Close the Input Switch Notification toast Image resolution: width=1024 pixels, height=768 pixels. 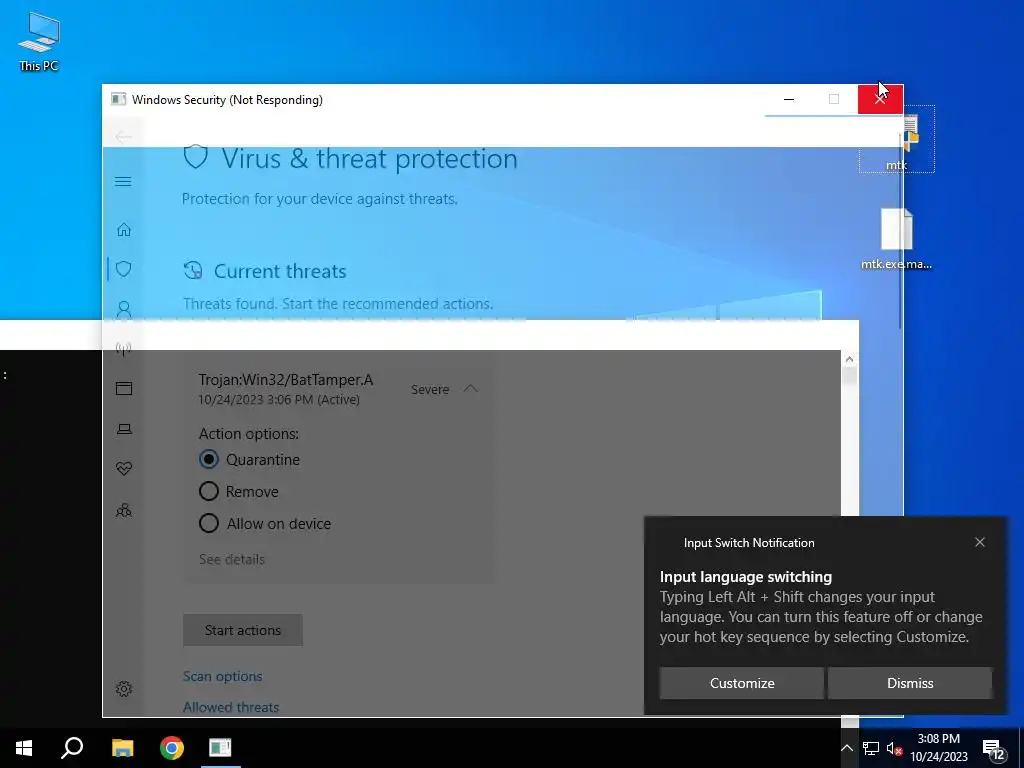coord(980,542)
